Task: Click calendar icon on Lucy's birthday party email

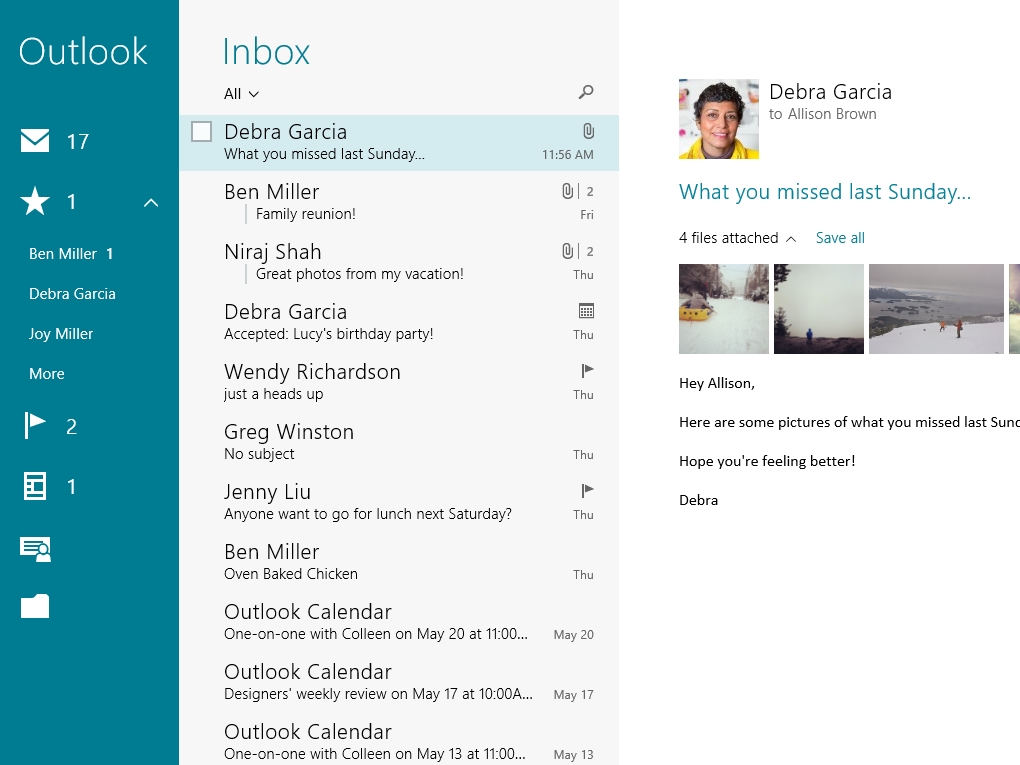Action: [x=586, y=311]
